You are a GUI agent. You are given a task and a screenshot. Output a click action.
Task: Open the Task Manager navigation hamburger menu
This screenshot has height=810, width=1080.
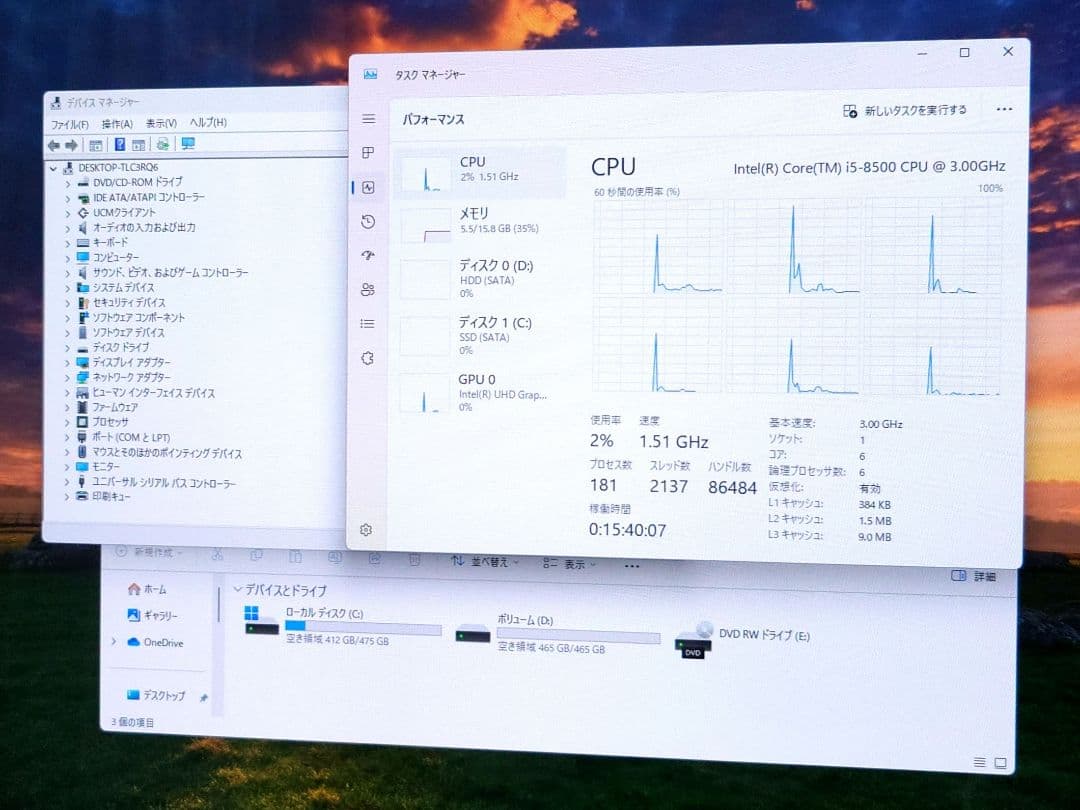click(x=367, y=119)
